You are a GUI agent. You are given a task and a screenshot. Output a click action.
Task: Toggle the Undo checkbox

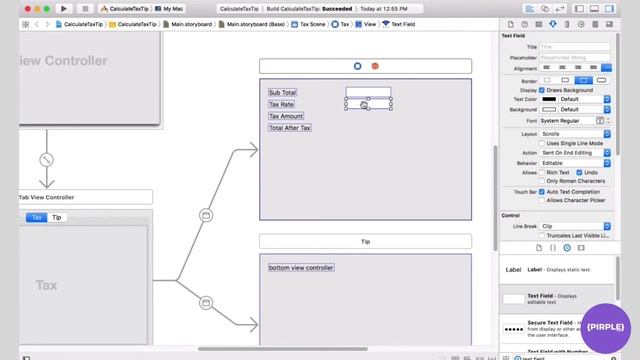pos(579,173)
